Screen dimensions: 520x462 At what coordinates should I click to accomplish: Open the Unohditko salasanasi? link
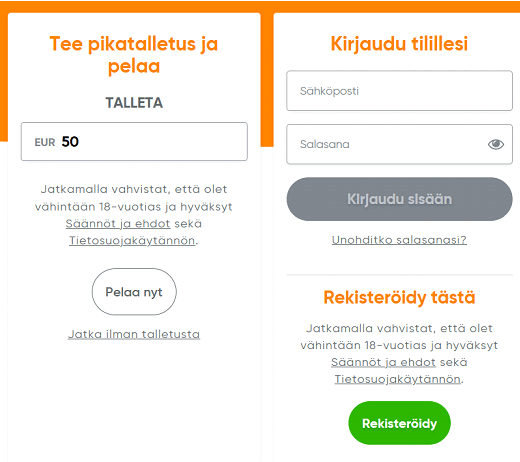coord(399,240)
